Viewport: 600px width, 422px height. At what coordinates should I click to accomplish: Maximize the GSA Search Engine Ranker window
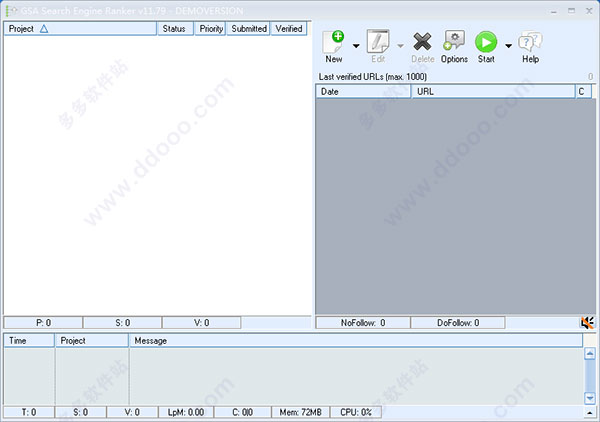click(x=571, y=11)
